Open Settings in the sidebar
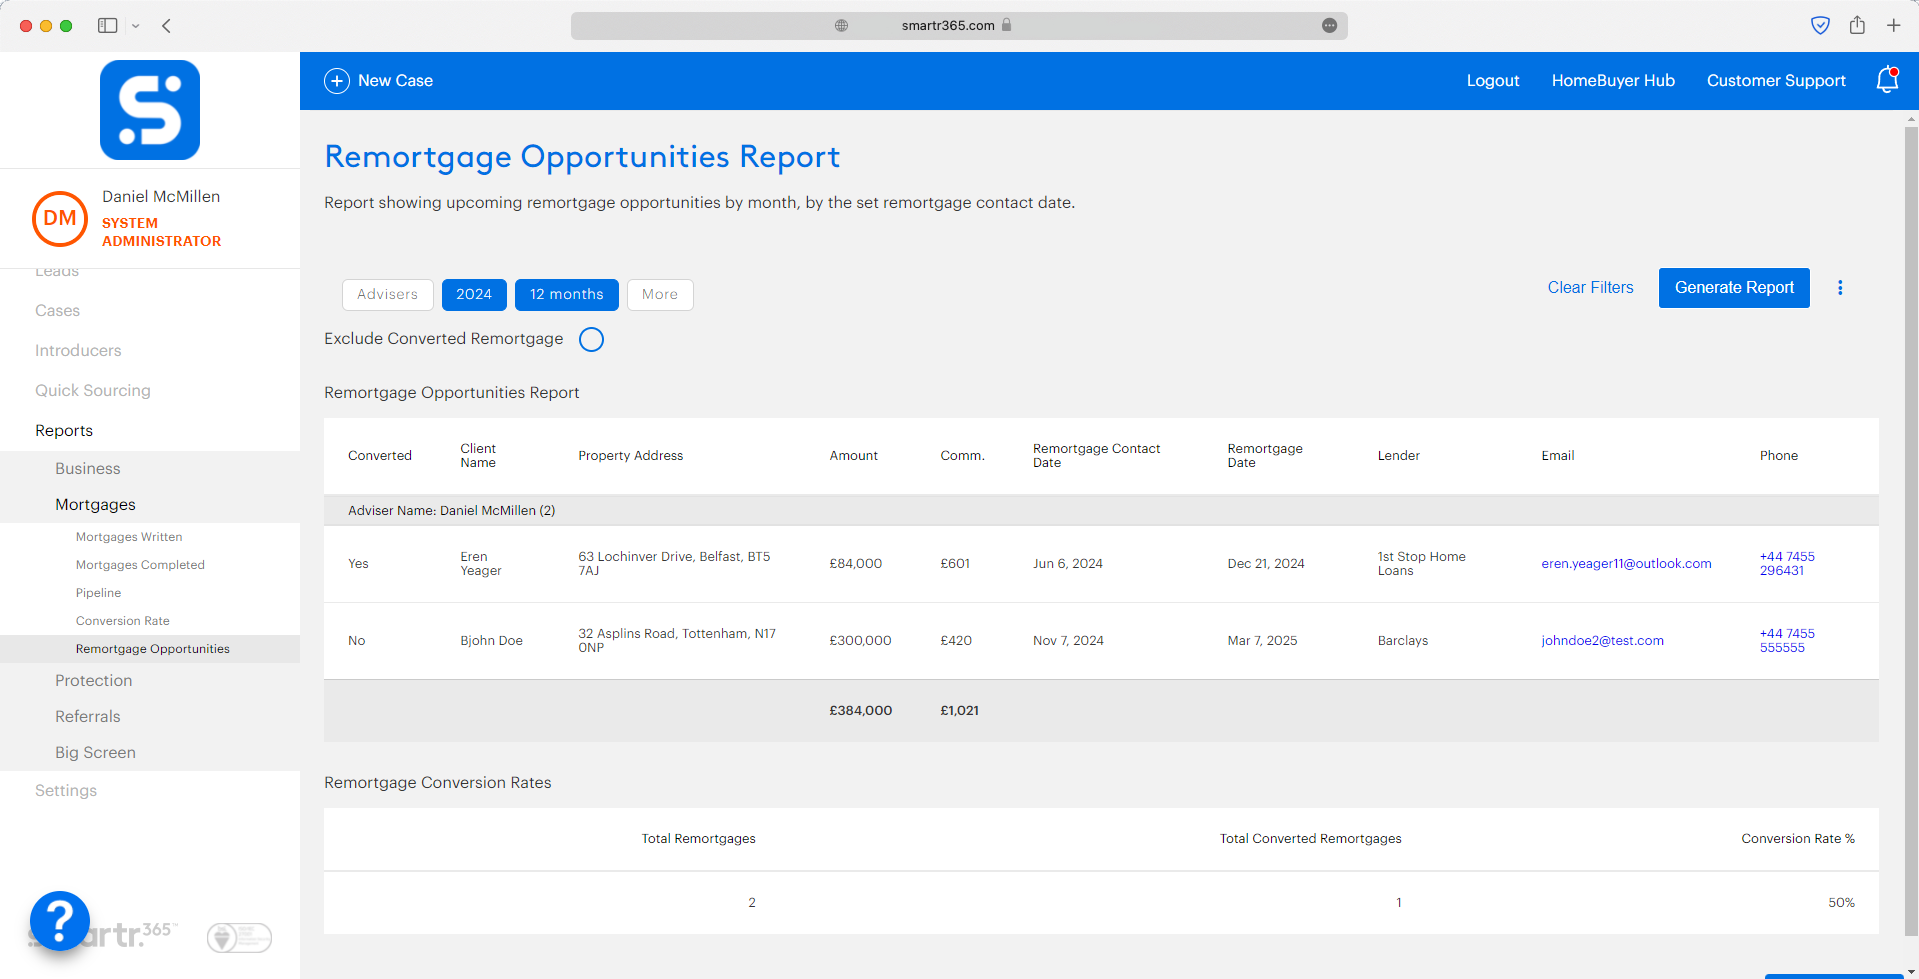This screenshot has width=1919, height=979. [x=66, y=791]
